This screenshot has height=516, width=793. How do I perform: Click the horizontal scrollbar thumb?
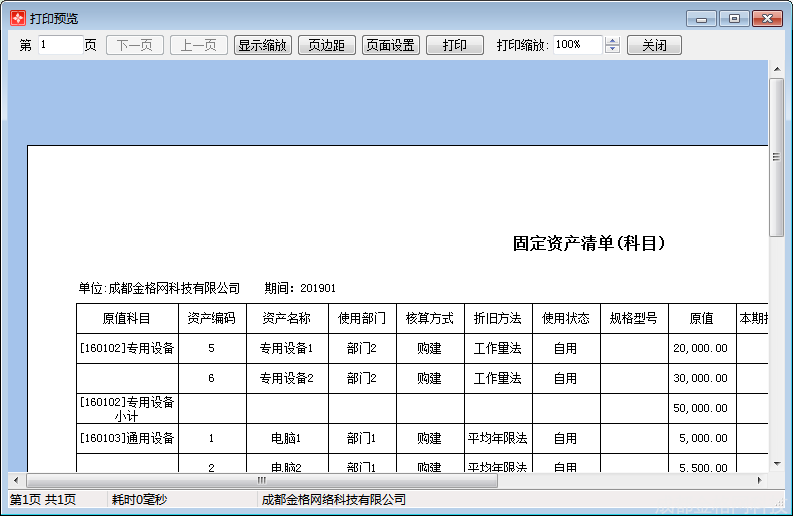[262, 481]
